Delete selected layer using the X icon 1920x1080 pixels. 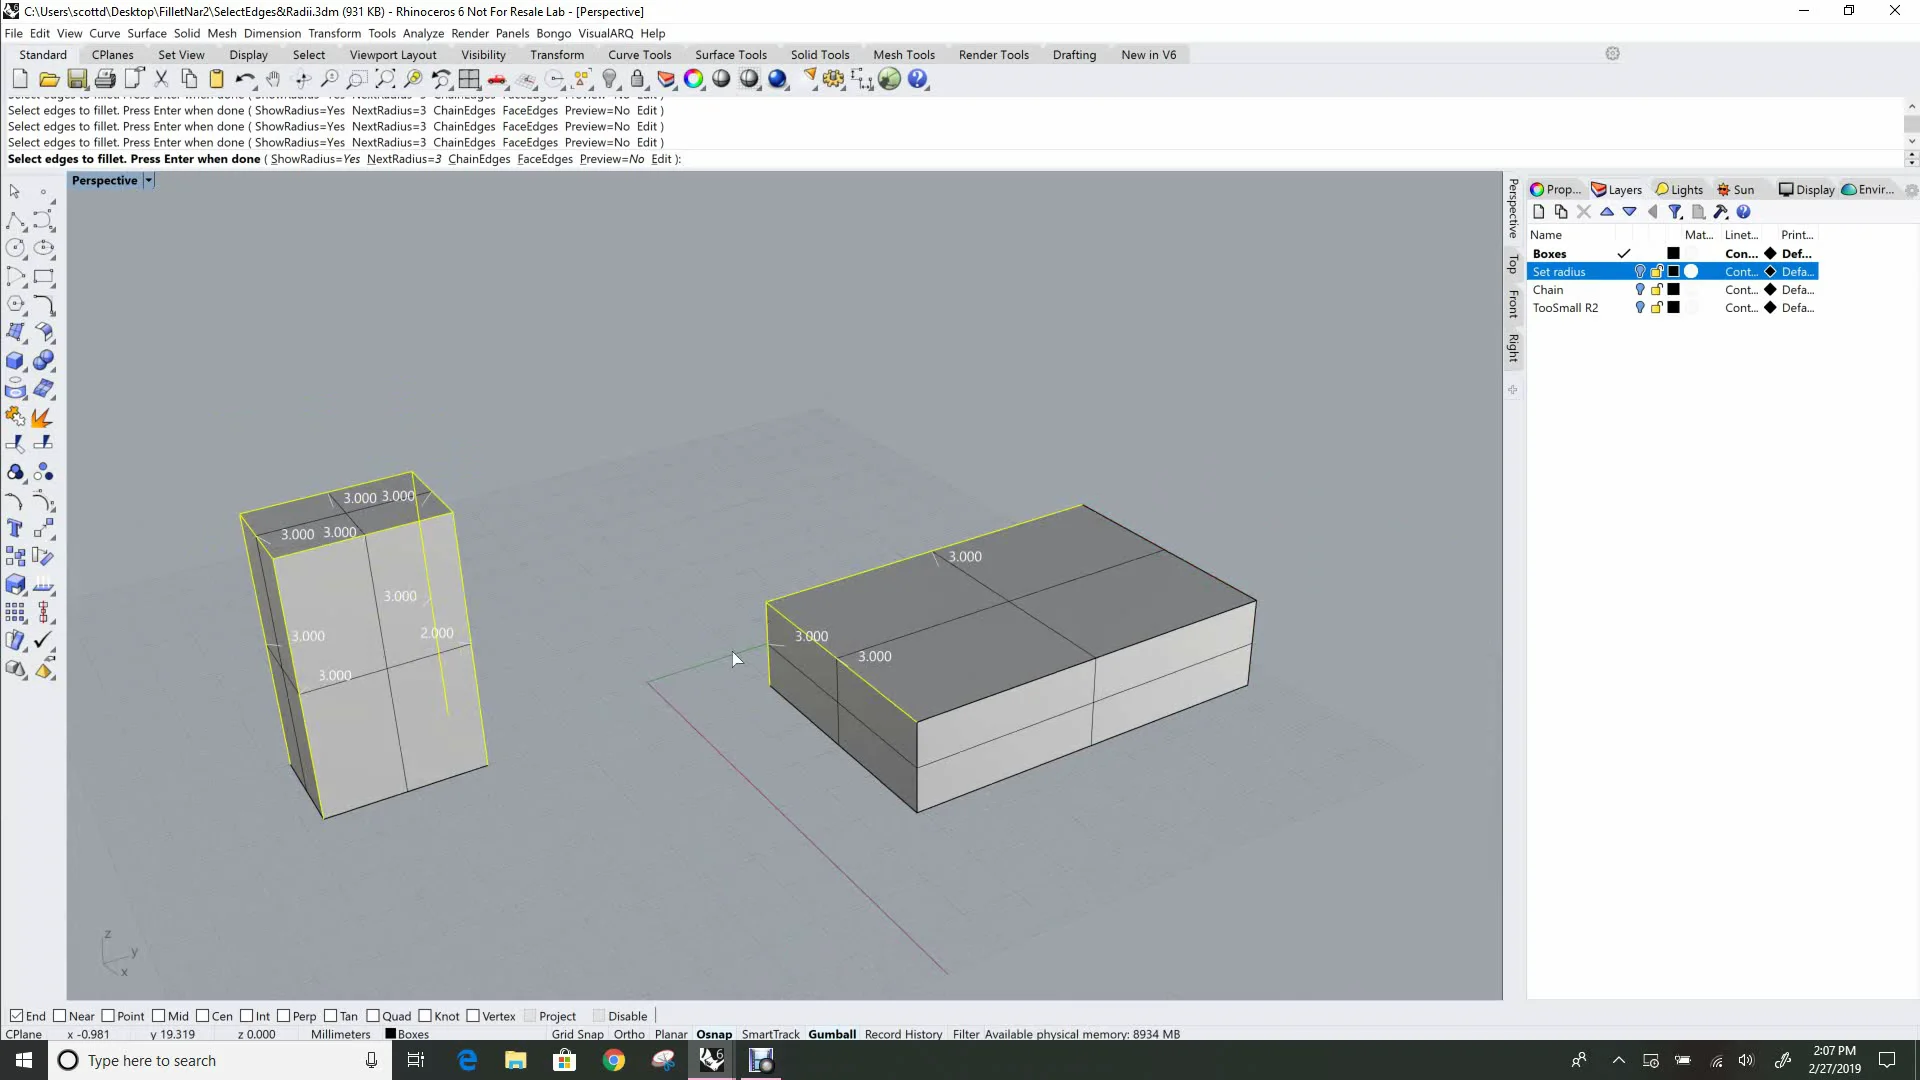[x=1583, y=212]
